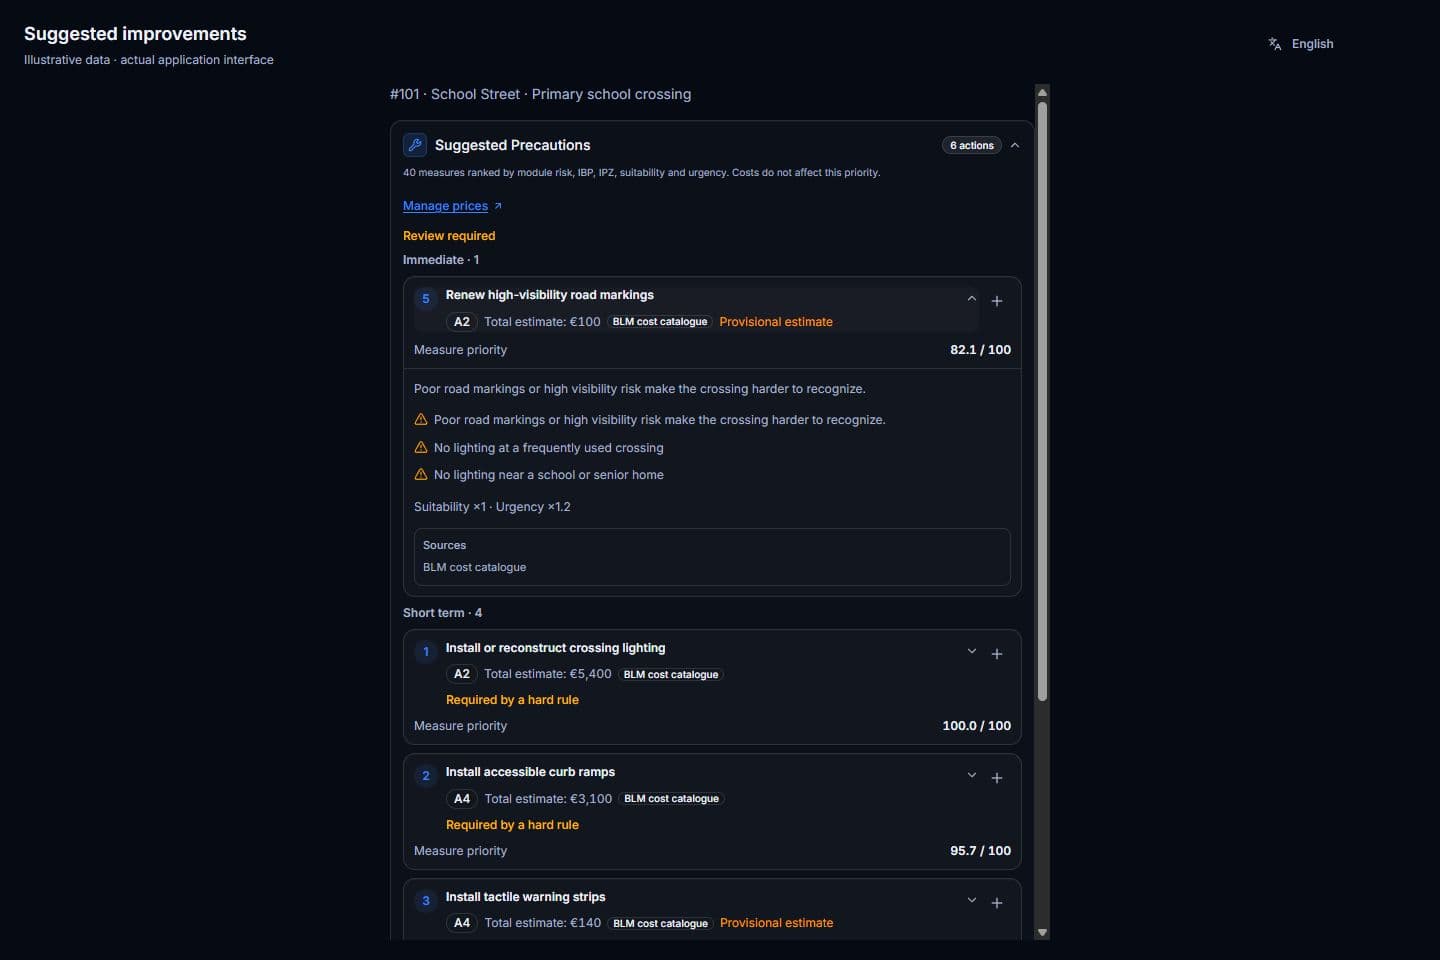This screenshot has width=1440, height=960.
Task: Click warning icon beside 'No lighting near a school'
Action: coord(421,475)
